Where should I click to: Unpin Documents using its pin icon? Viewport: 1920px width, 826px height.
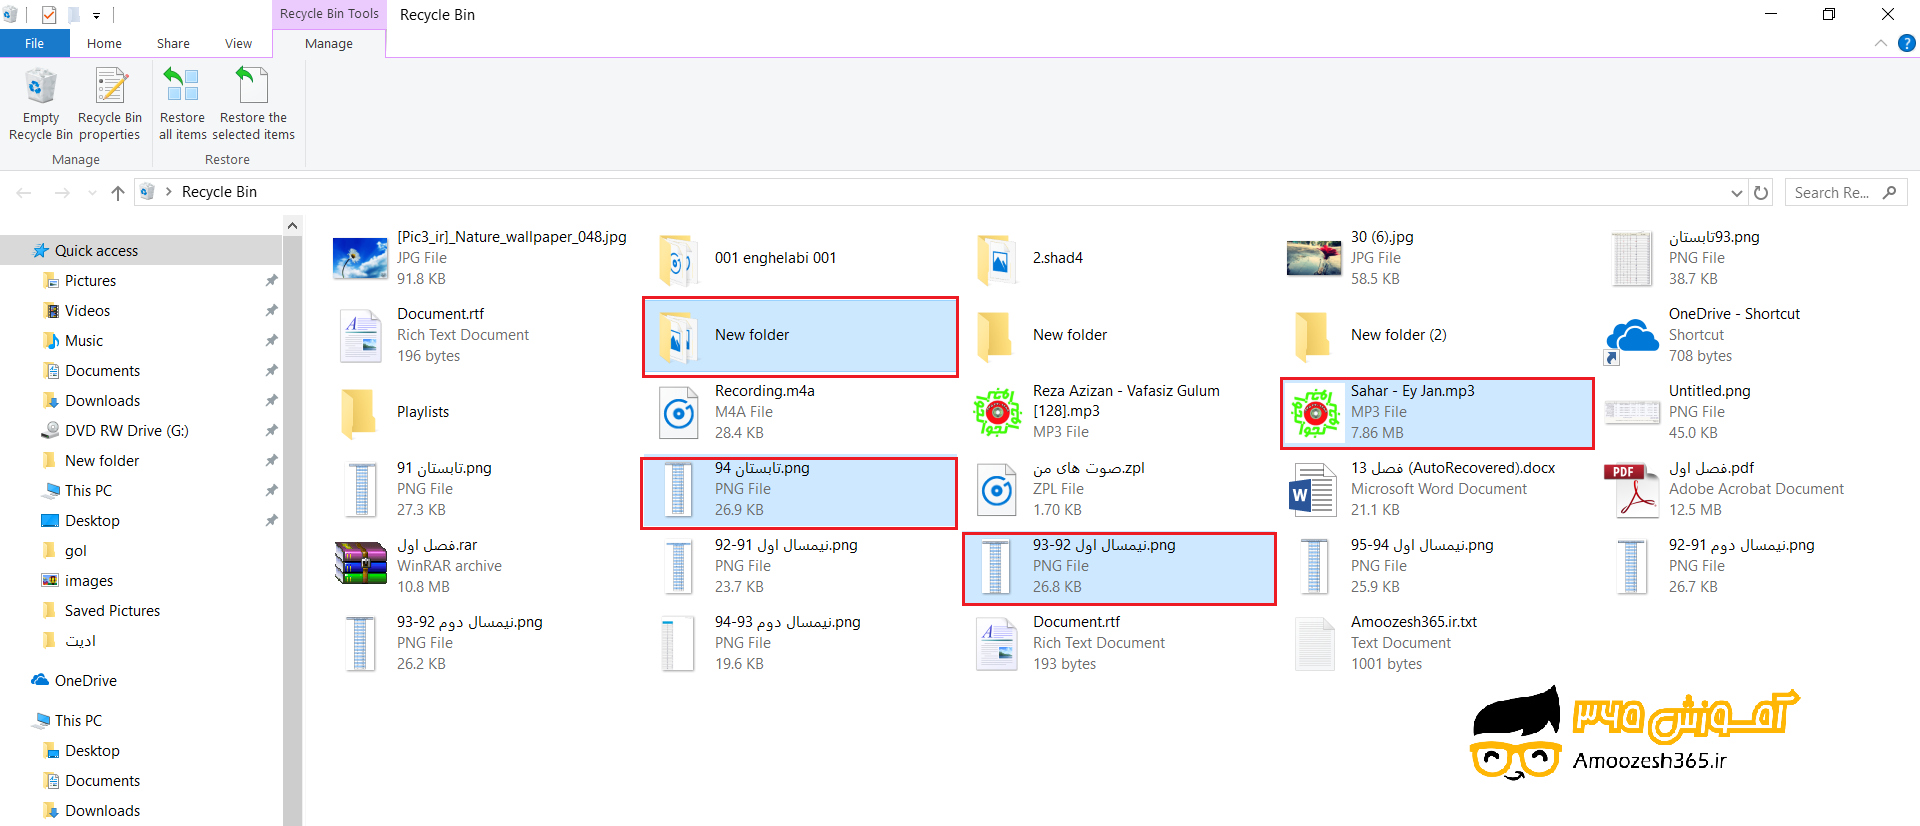(x=271, y=371)
